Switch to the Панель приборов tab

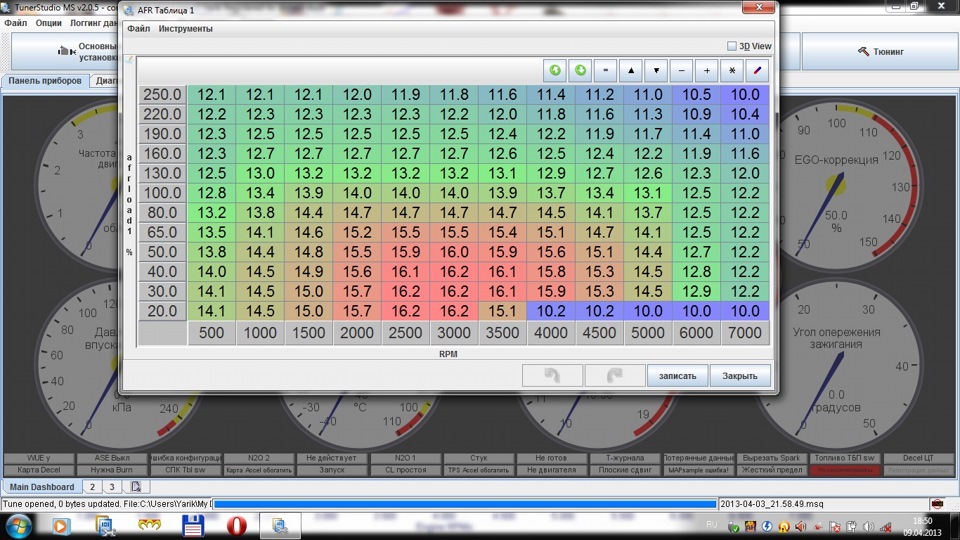44,81
